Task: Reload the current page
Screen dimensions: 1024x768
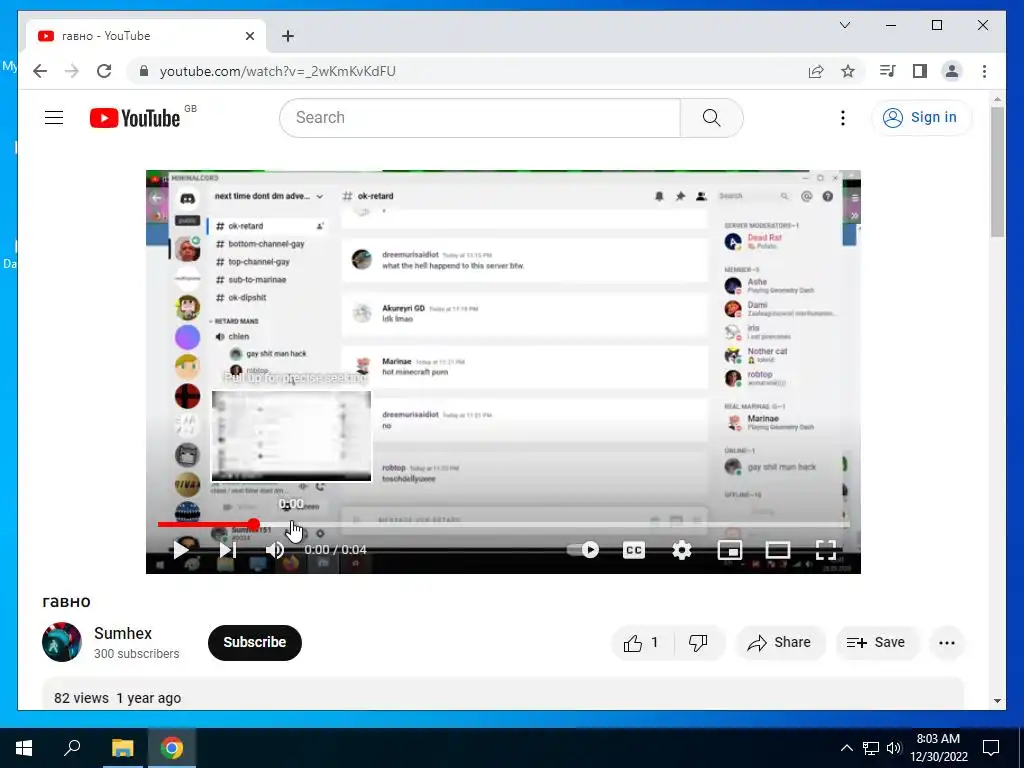Action: [x=104, y=71]
